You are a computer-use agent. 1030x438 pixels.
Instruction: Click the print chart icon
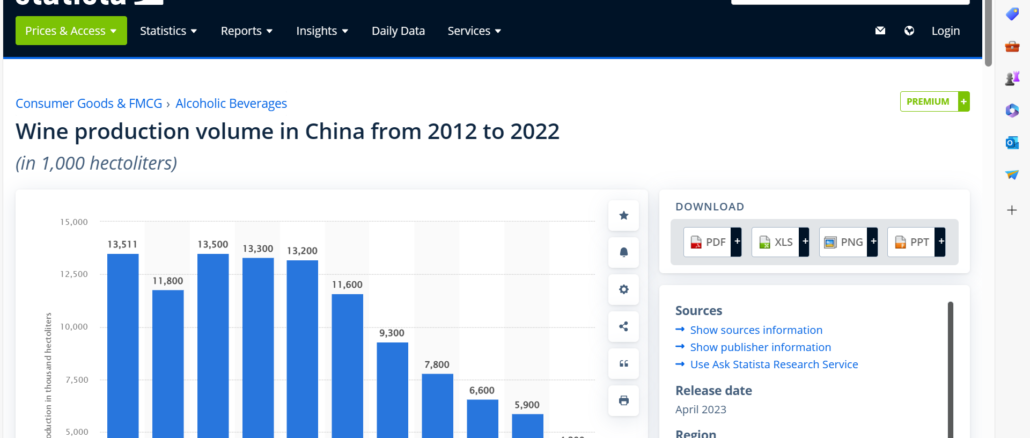coord(624,400)
